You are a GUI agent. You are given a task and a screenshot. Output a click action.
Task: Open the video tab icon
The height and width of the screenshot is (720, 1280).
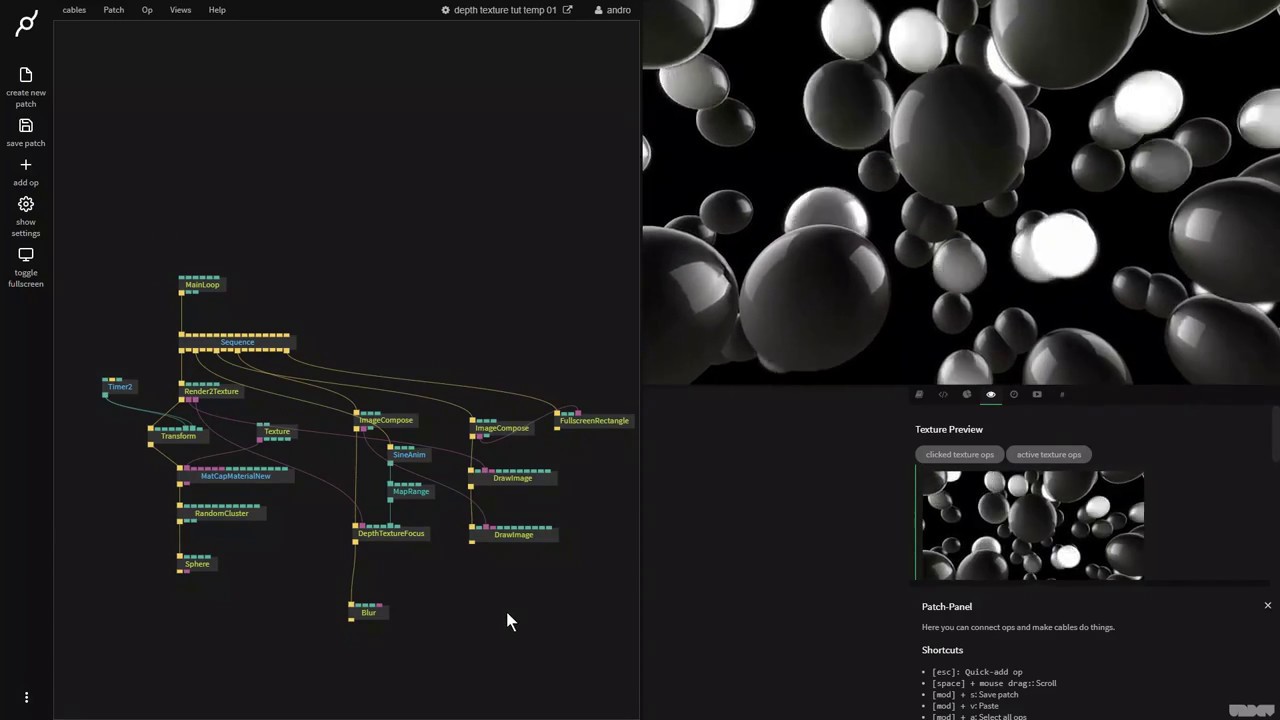1037,394
